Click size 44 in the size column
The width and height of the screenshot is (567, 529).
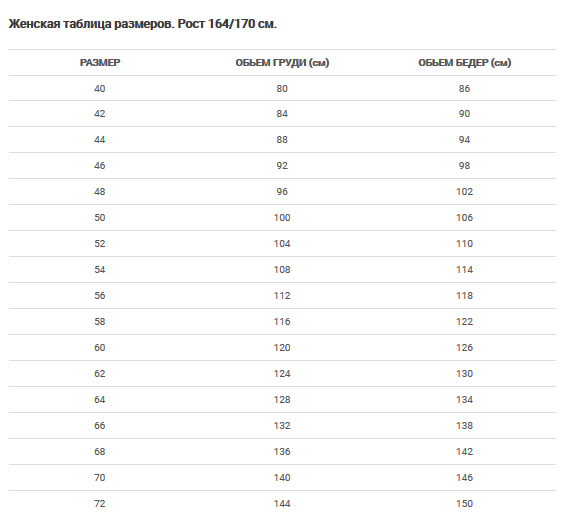[x=100, y=140]
